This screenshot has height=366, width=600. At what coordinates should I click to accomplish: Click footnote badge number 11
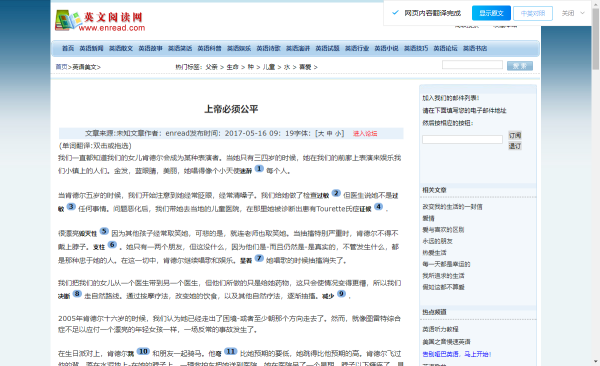point(230,351)
